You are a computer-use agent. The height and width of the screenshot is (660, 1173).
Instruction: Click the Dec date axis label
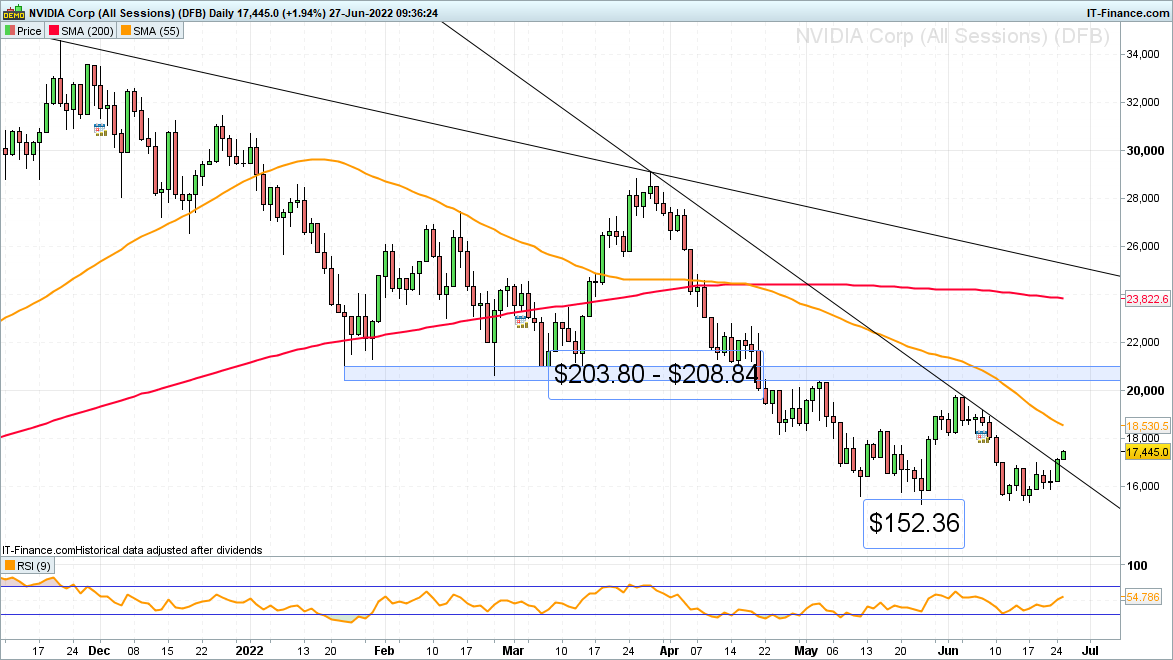[x=99, y=651]
